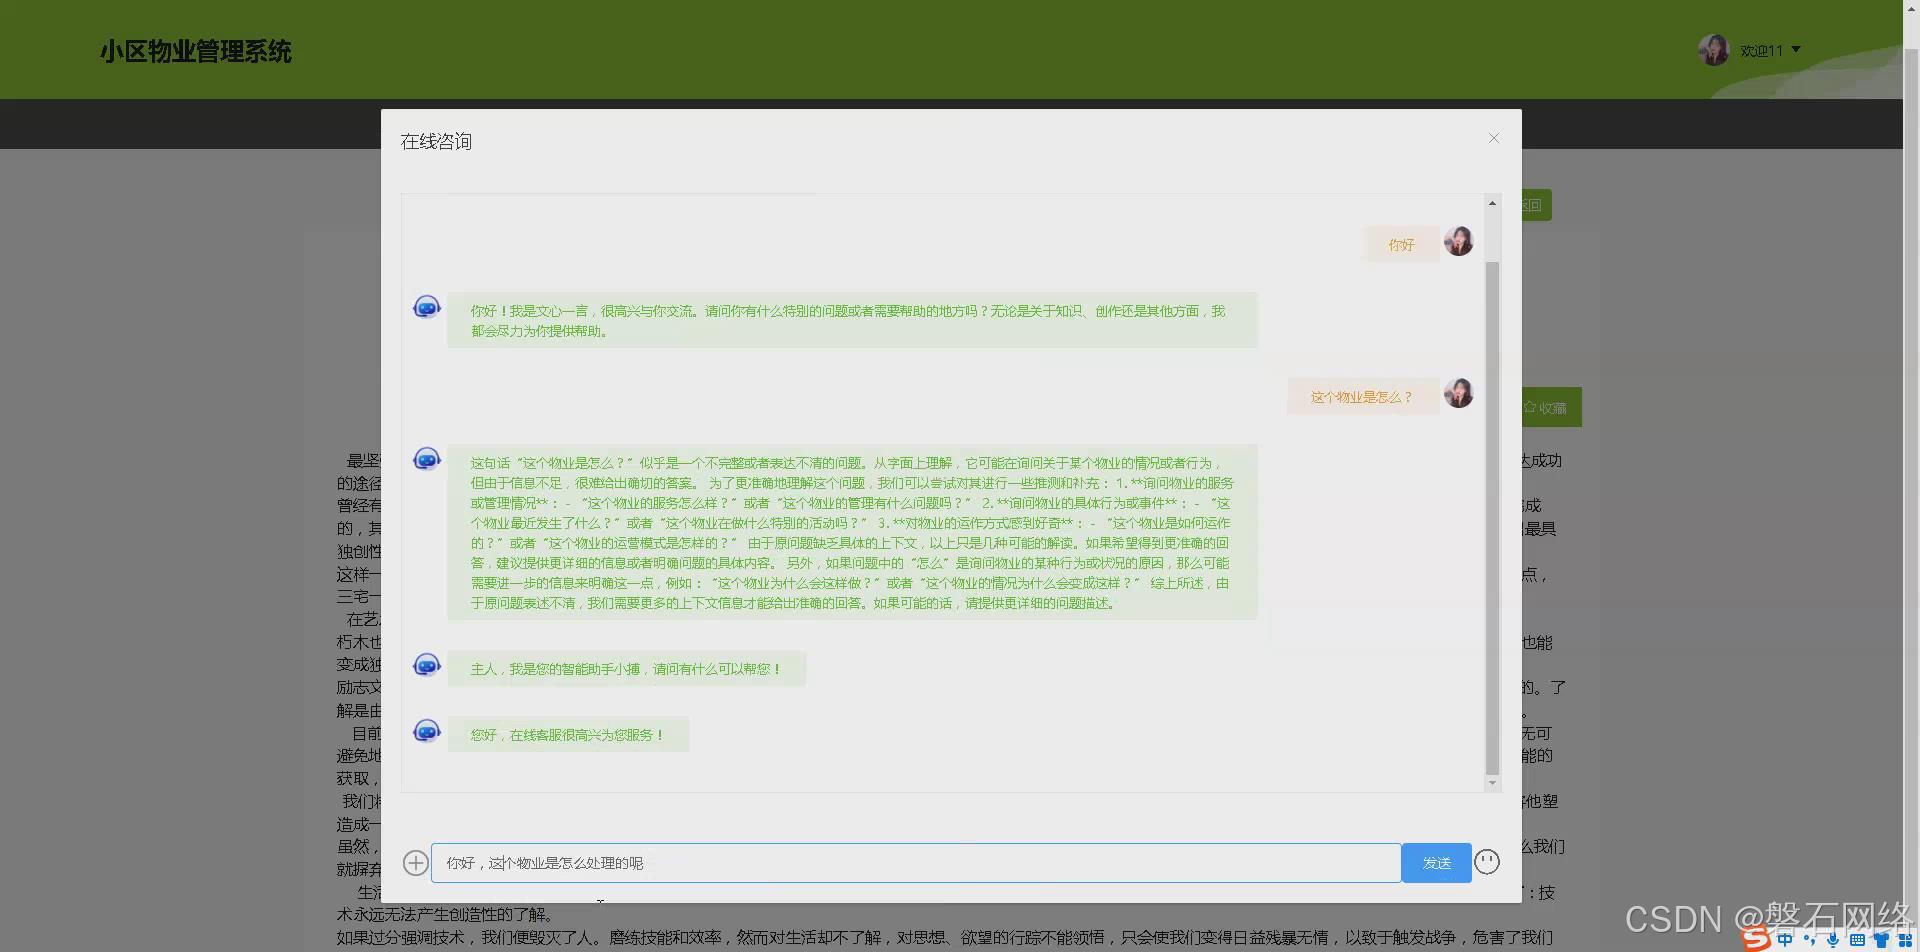The width and height of the screenshot is (1920, 952).
Task: Select the 您好，在线客服很高兴为您服务 message
Action: [568, 735]
